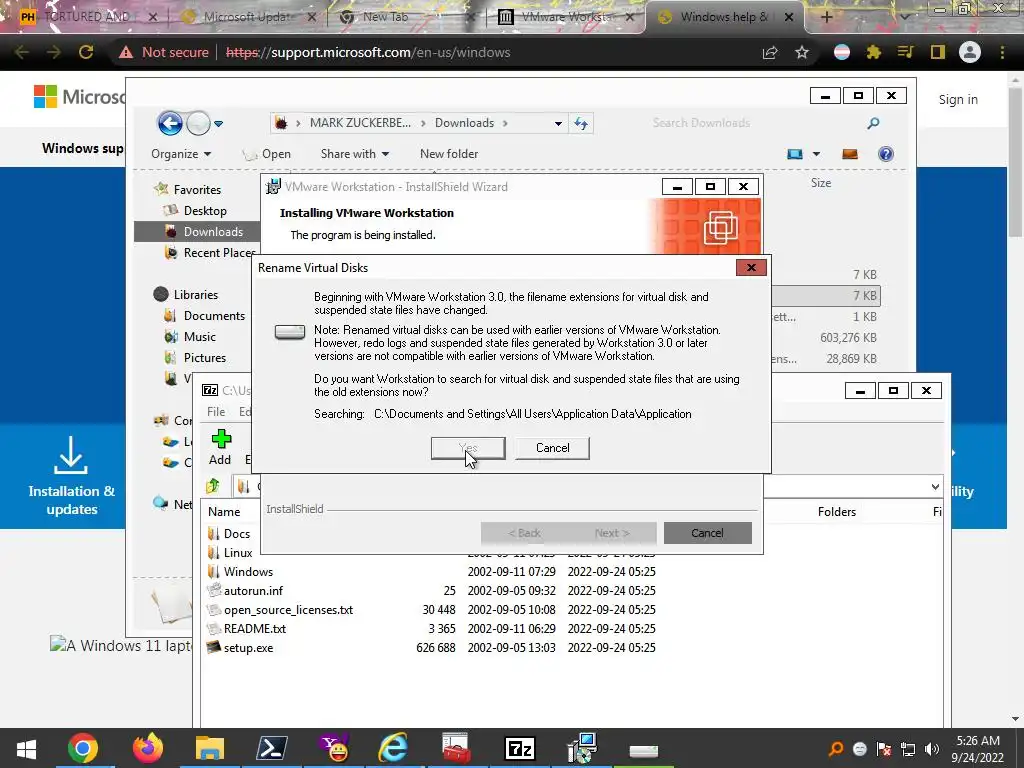Switch to the New Tab browser tab
Image resolution: width=1024 pixels, height=768 pixels.
pos(385,17)
